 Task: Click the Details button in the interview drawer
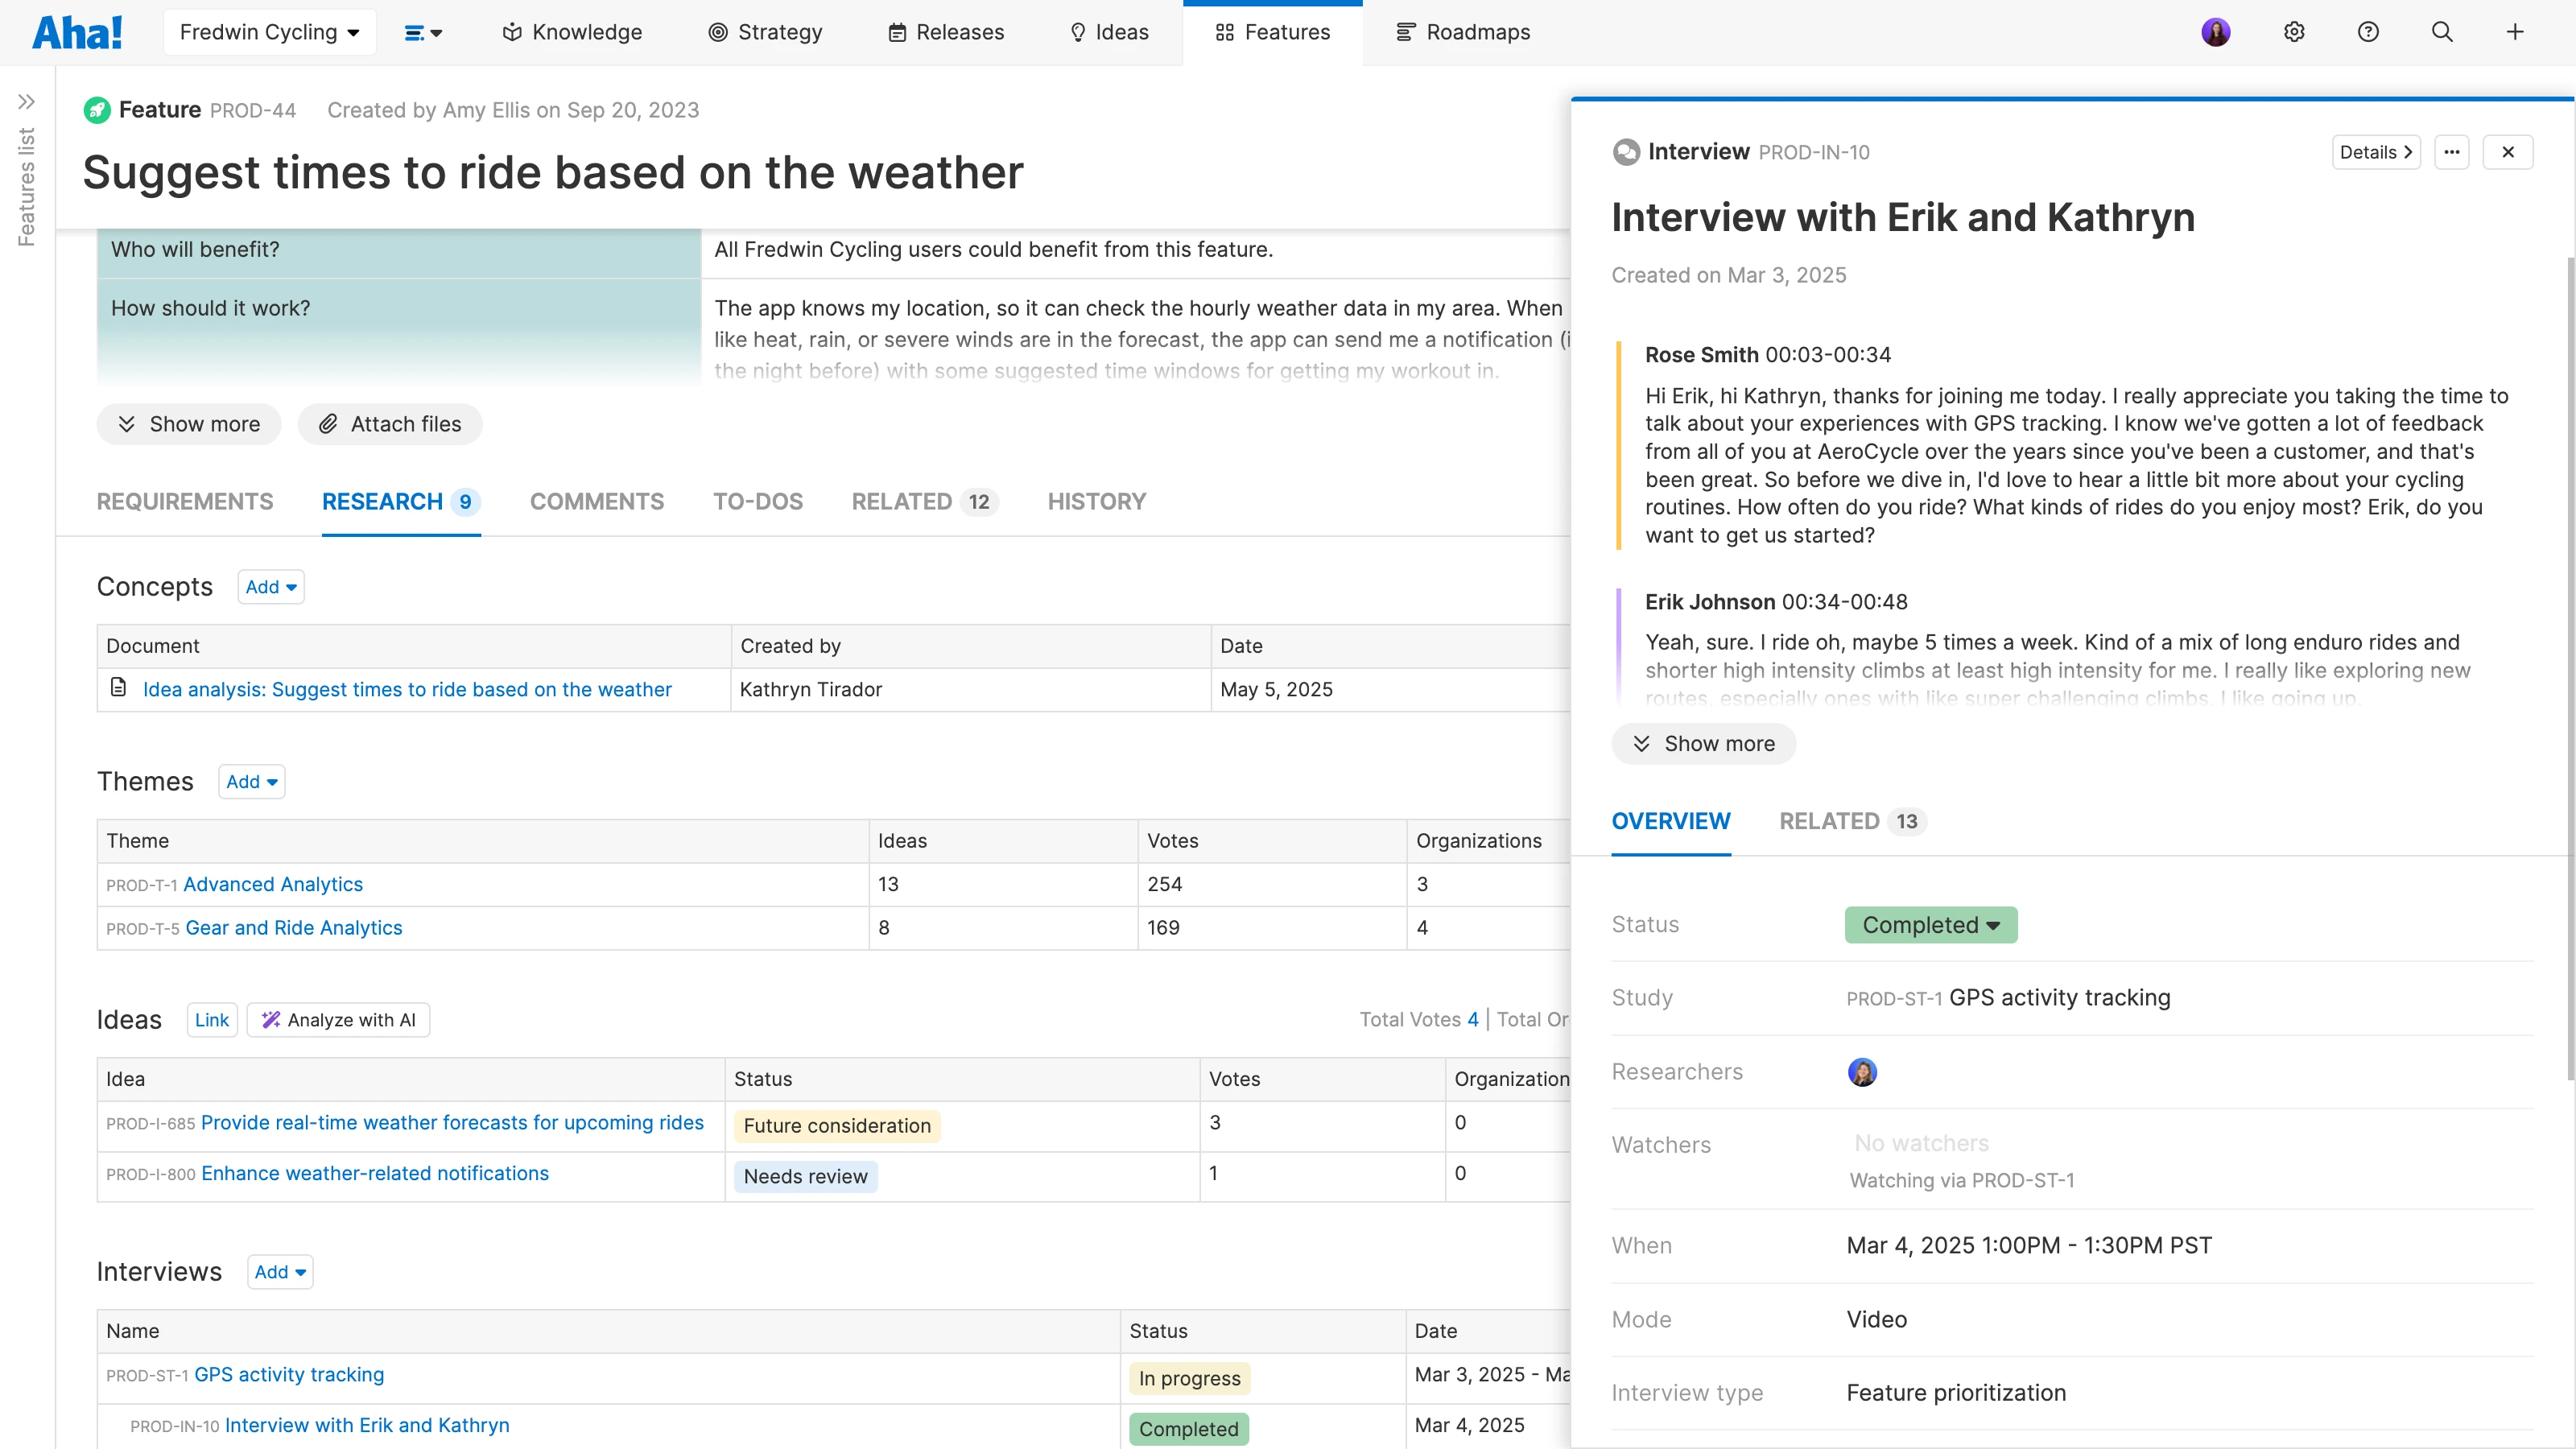pos(2376,152)
